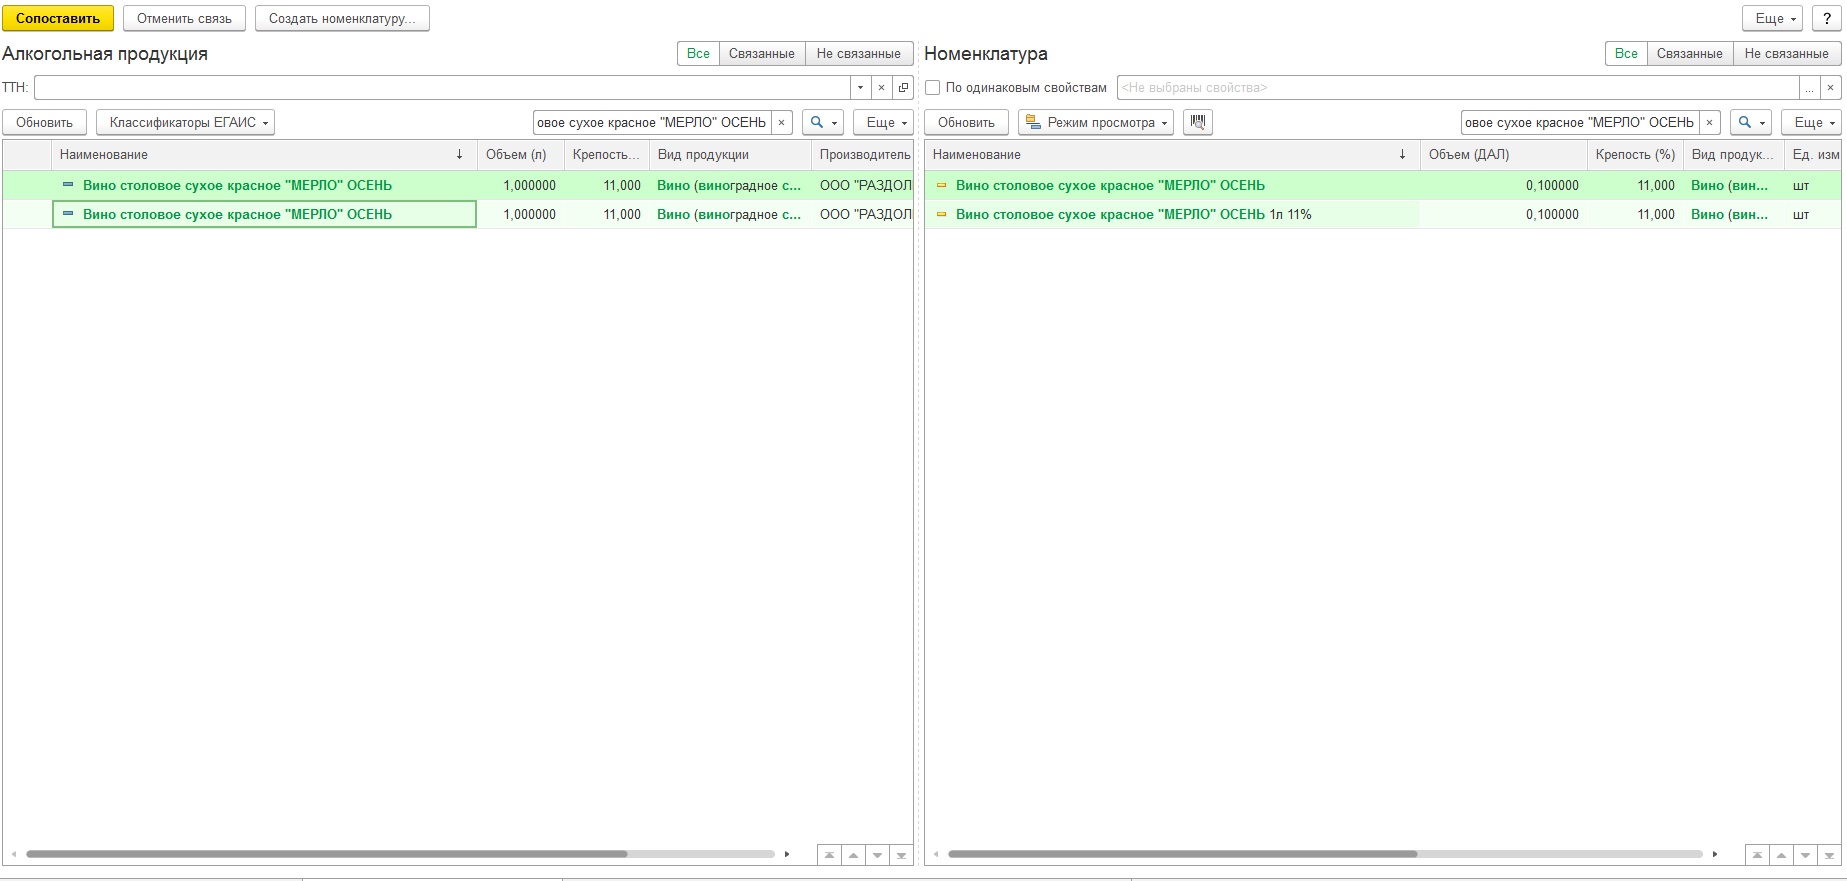The width and height of the screenshot is (1847, 881).
Task: Clear the ТТН field with the x icon
Action: pos(881,88)
